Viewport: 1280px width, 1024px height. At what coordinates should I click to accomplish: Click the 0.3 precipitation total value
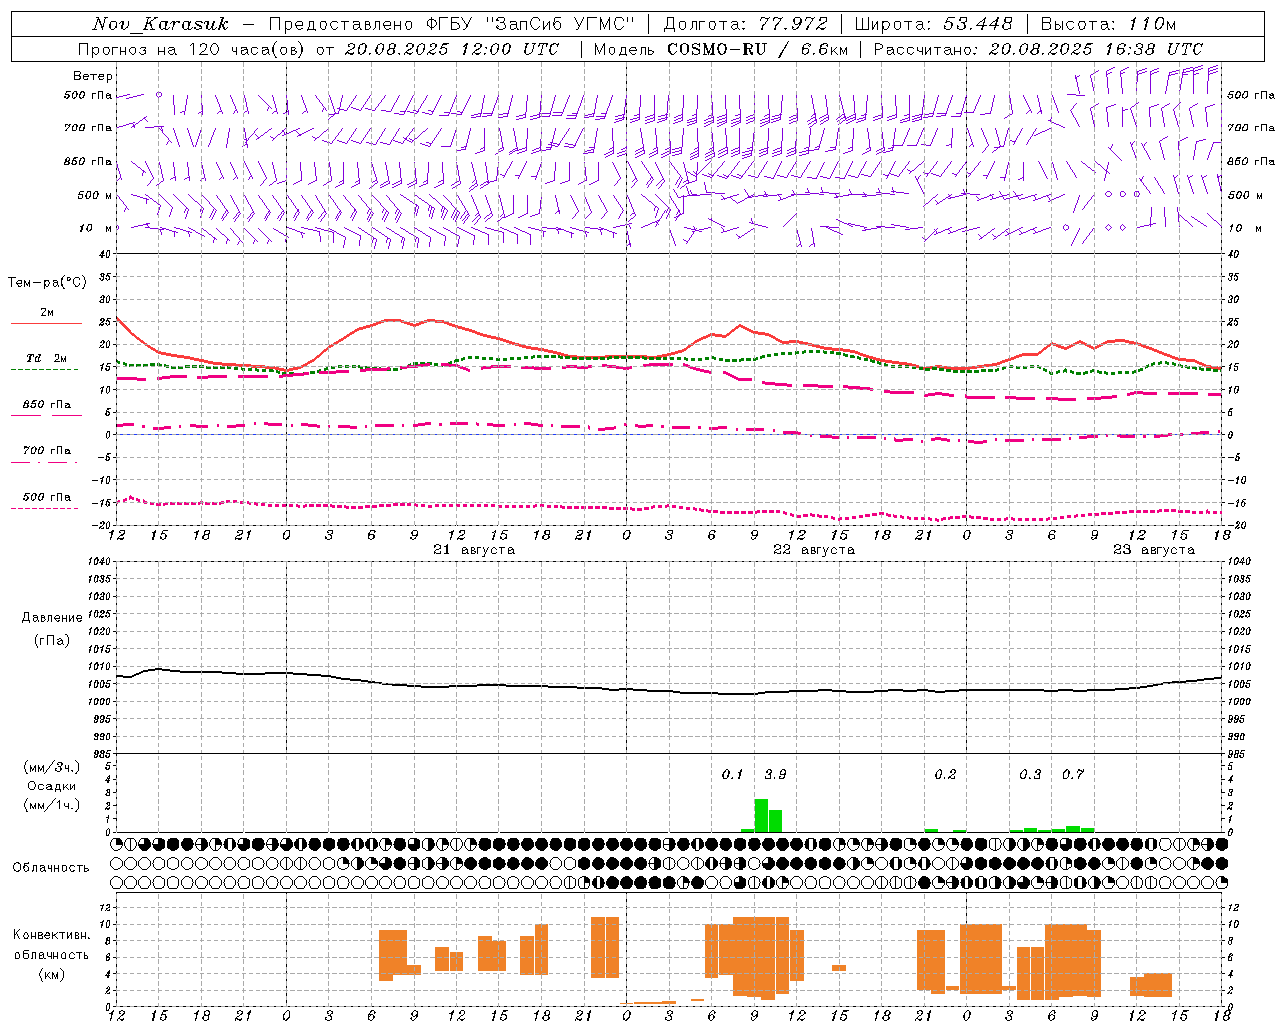1030,774
